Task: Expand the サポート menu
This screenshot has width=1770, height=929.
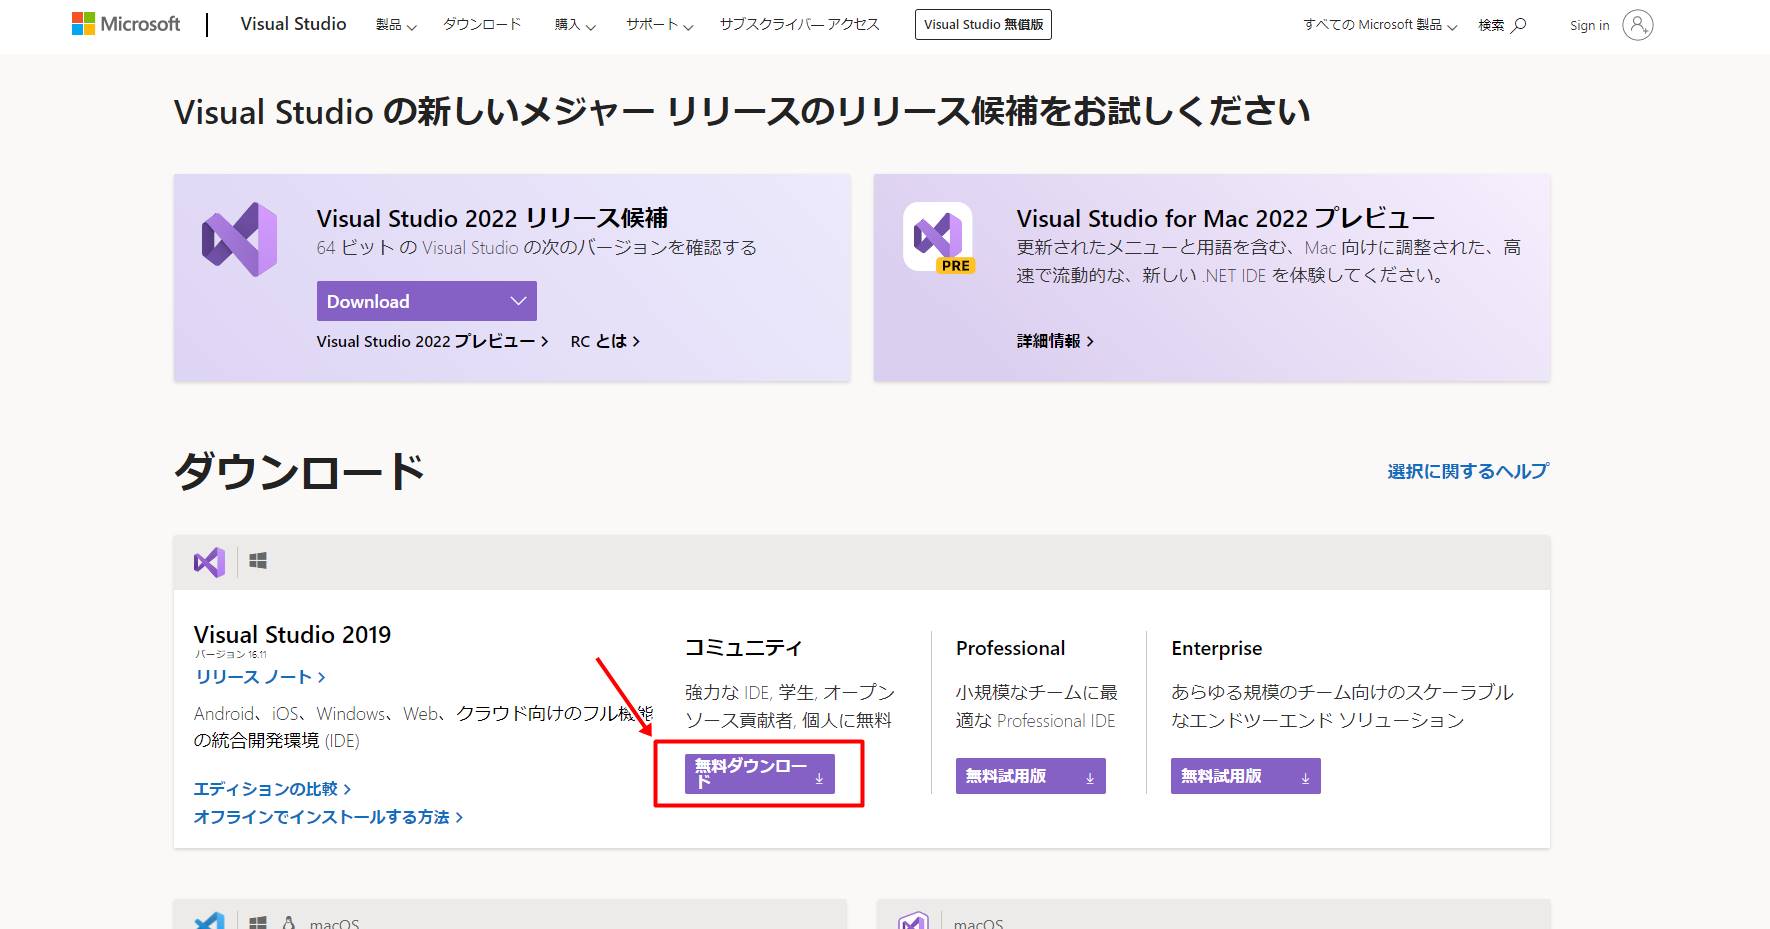Action: pyautogui.click(x=660, y=25)
